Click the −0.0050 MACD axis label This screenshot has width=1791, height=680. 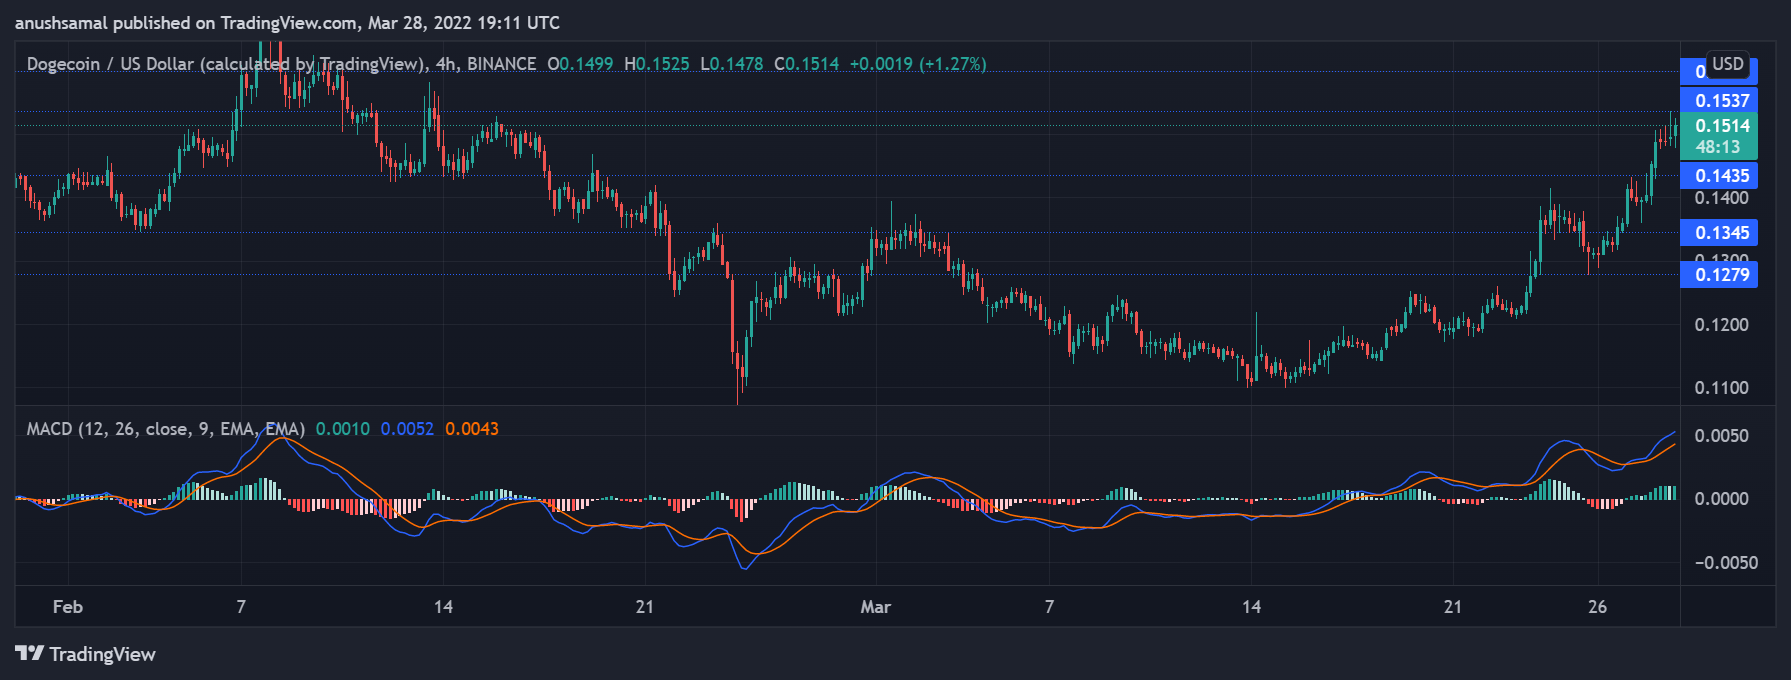[x=1725, y=563]
